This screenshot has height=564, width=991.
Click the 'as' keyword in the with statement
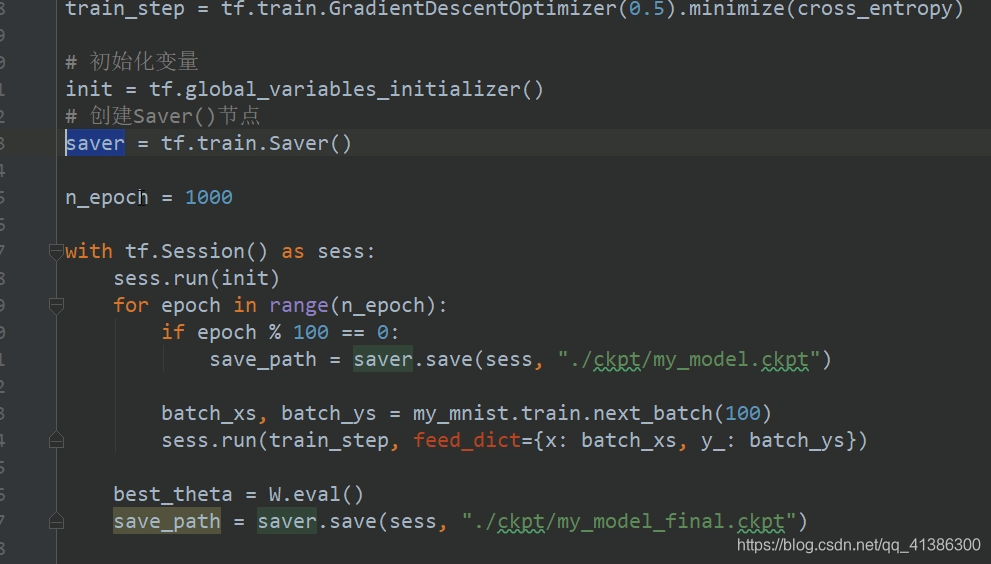[293, 252]
